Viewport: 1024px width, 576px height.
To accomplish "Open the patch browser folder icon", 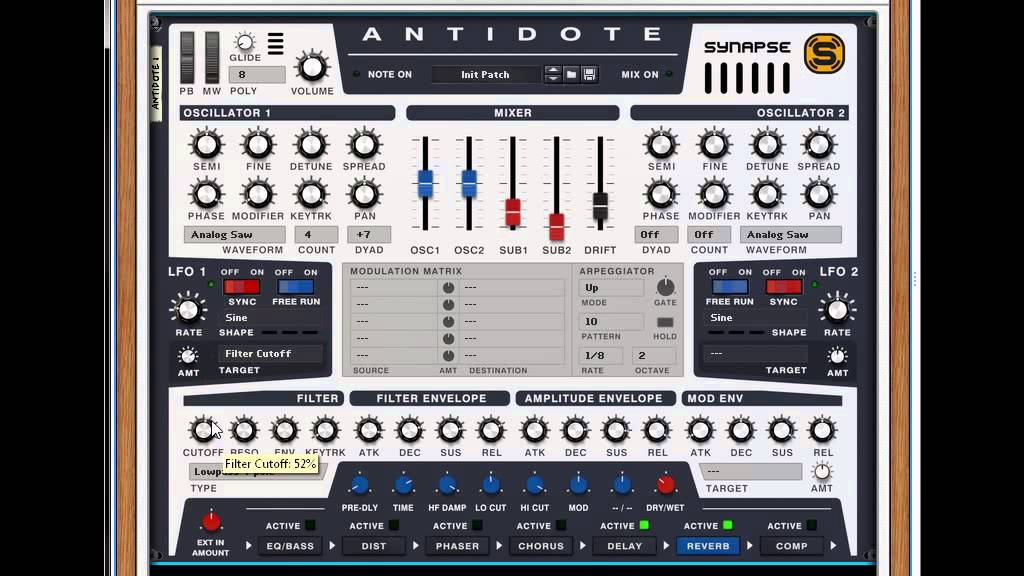I will [x=571, y=74].
